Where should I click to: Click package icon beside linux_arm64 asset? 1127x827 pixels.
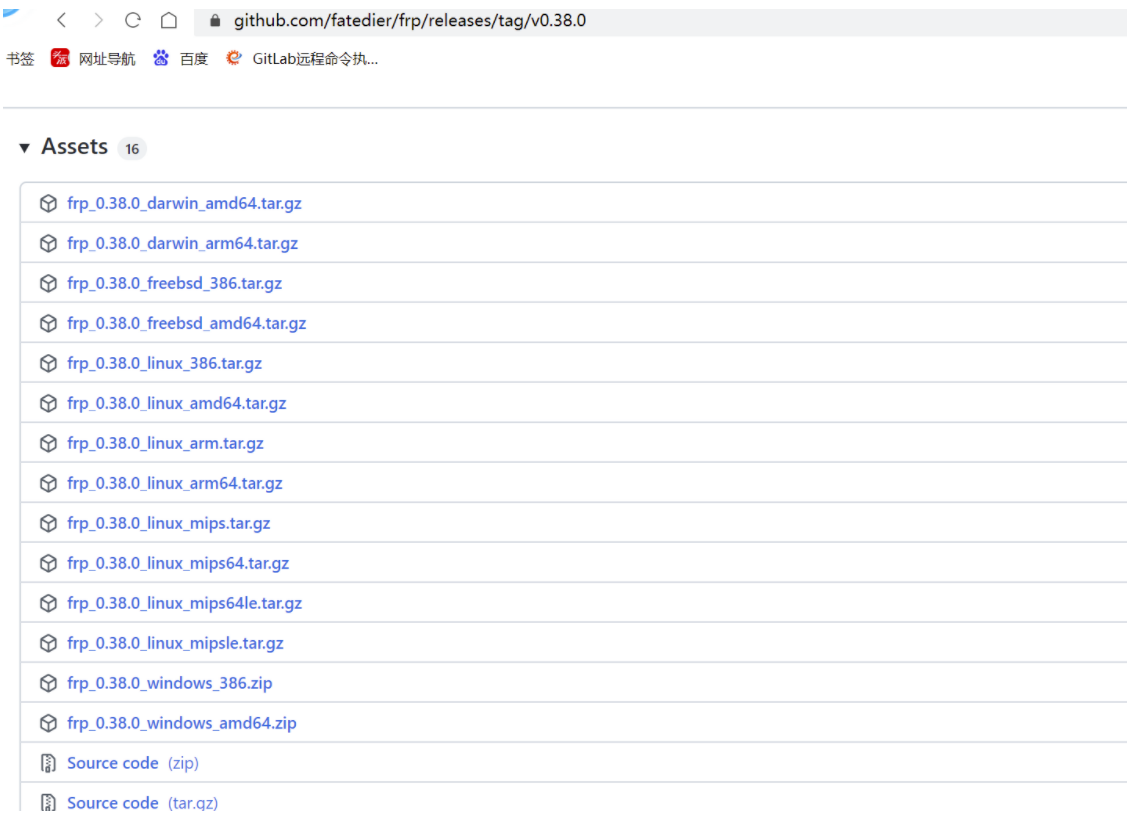tap(48, 484)
